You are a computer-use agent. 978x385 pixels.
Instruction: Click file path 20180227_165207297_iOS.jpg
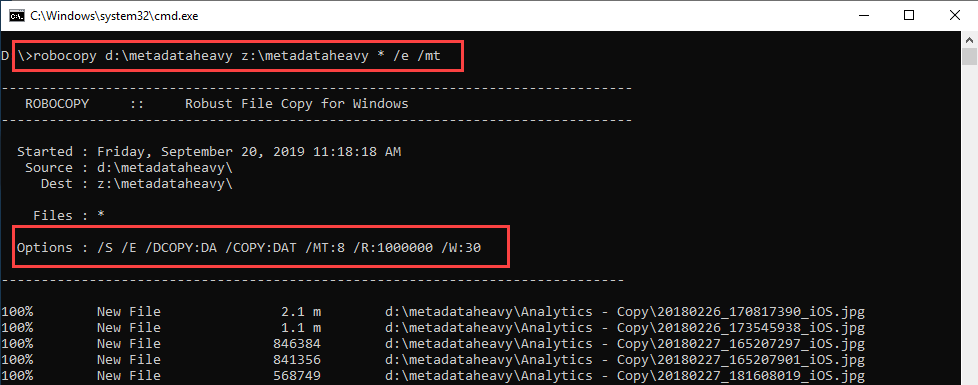[x=625, y=344]
